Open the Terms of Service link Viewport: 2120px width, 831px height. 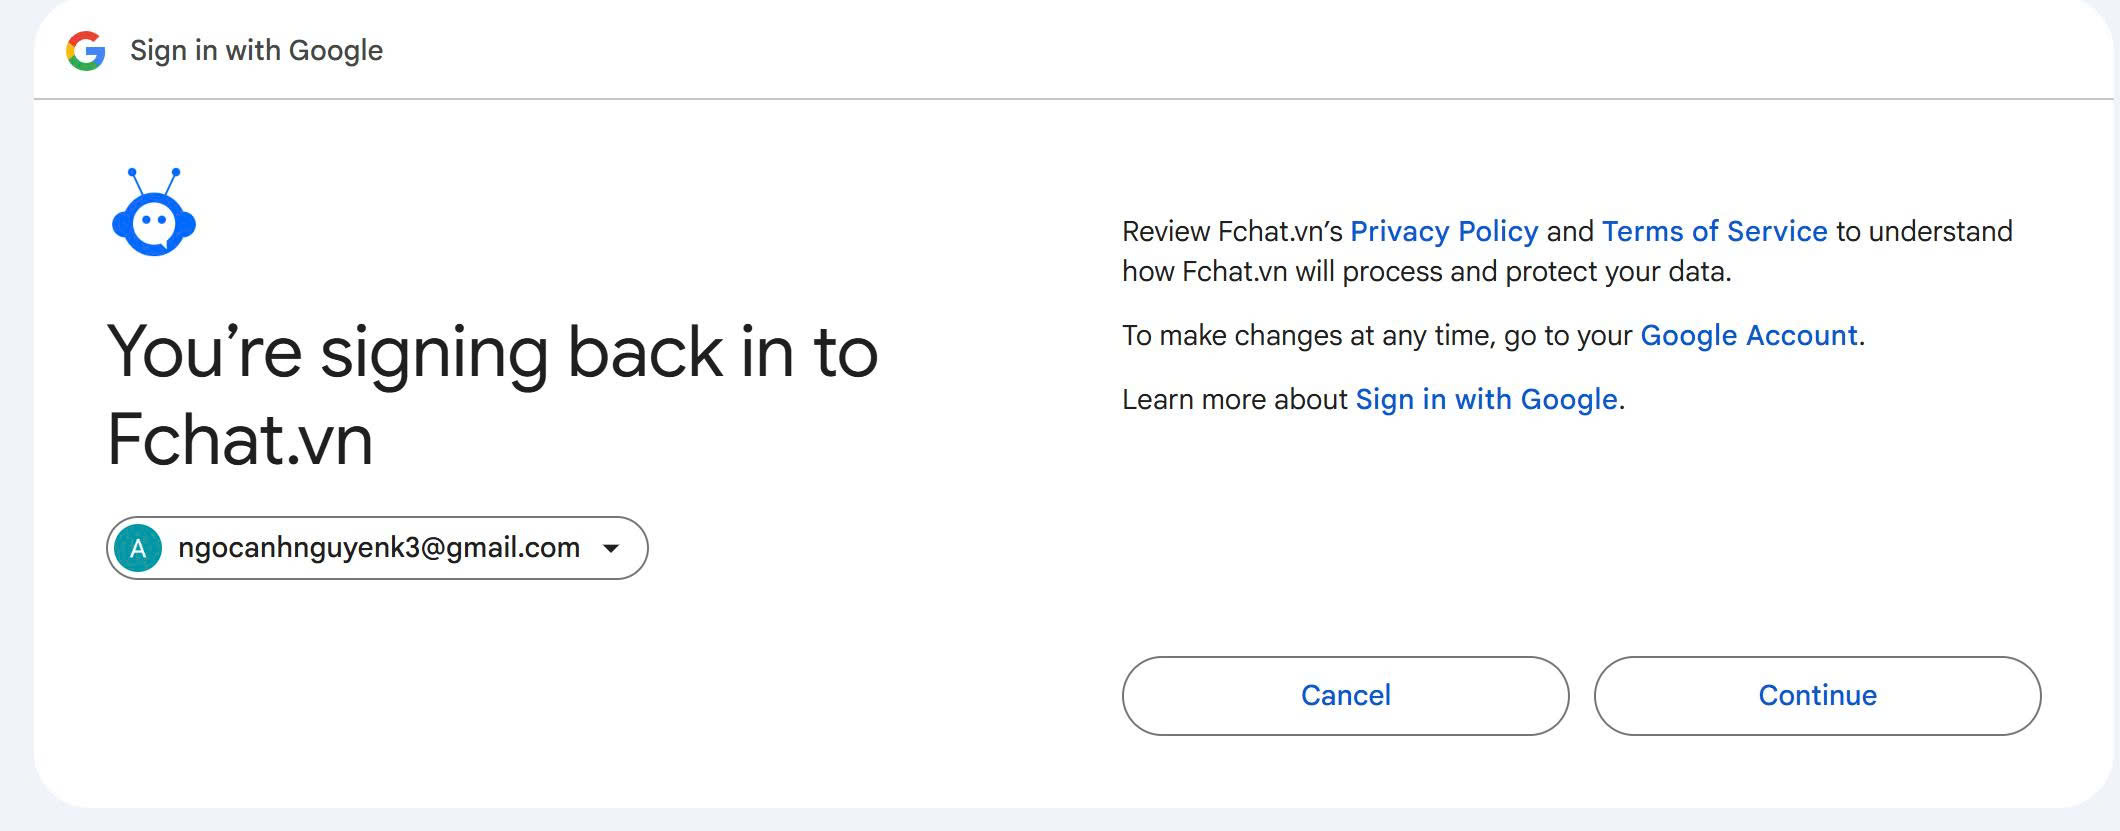pyautogui.click(x=1714, y=232)
